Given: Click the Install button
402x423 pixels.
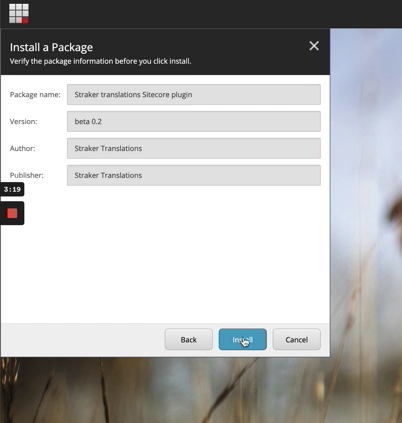Looking at the screenshot, I should (x=243, y=339).
